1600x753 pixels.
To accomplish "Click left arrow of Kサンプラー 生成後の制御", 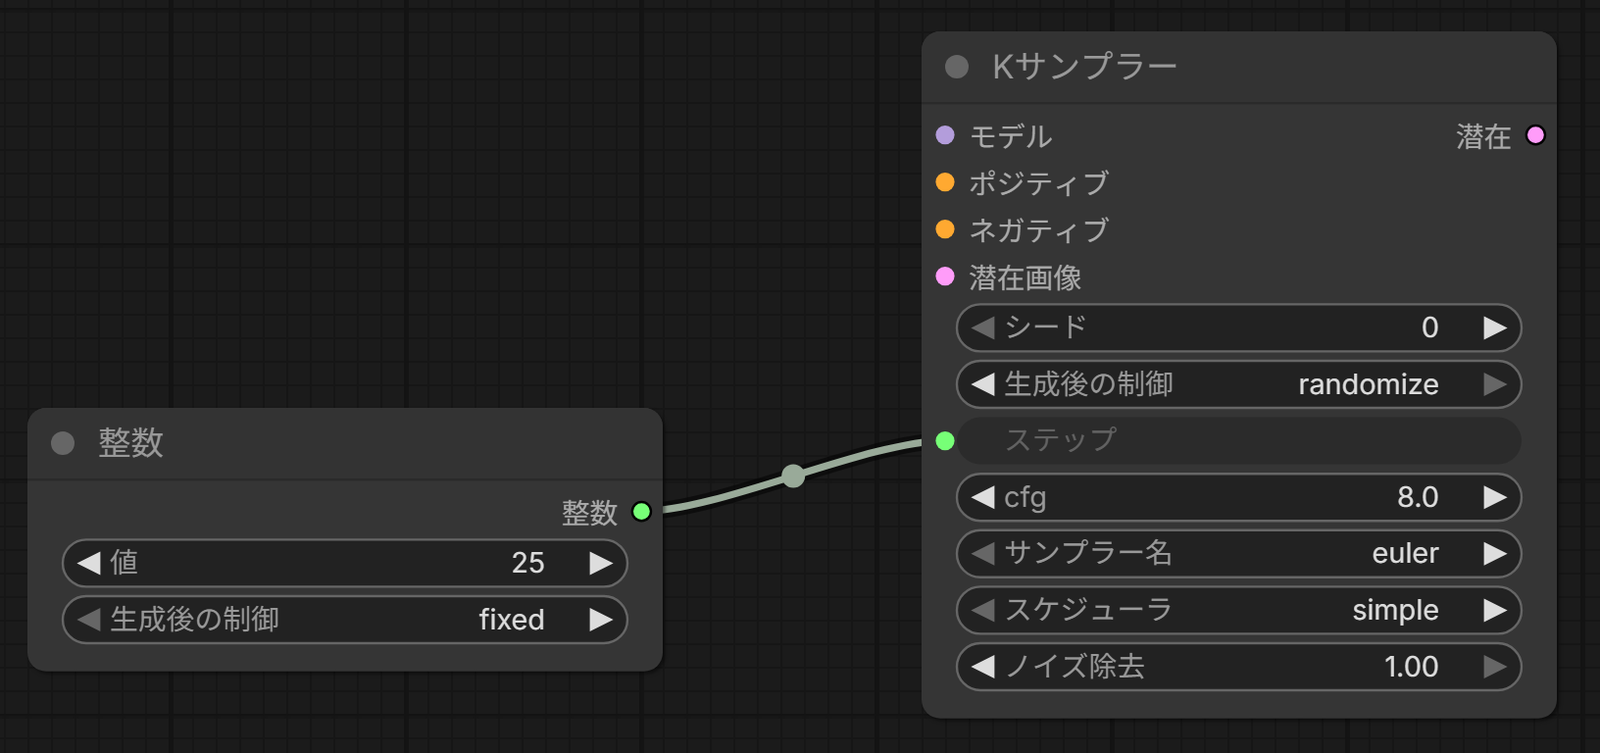I will (x=983, y=384).
